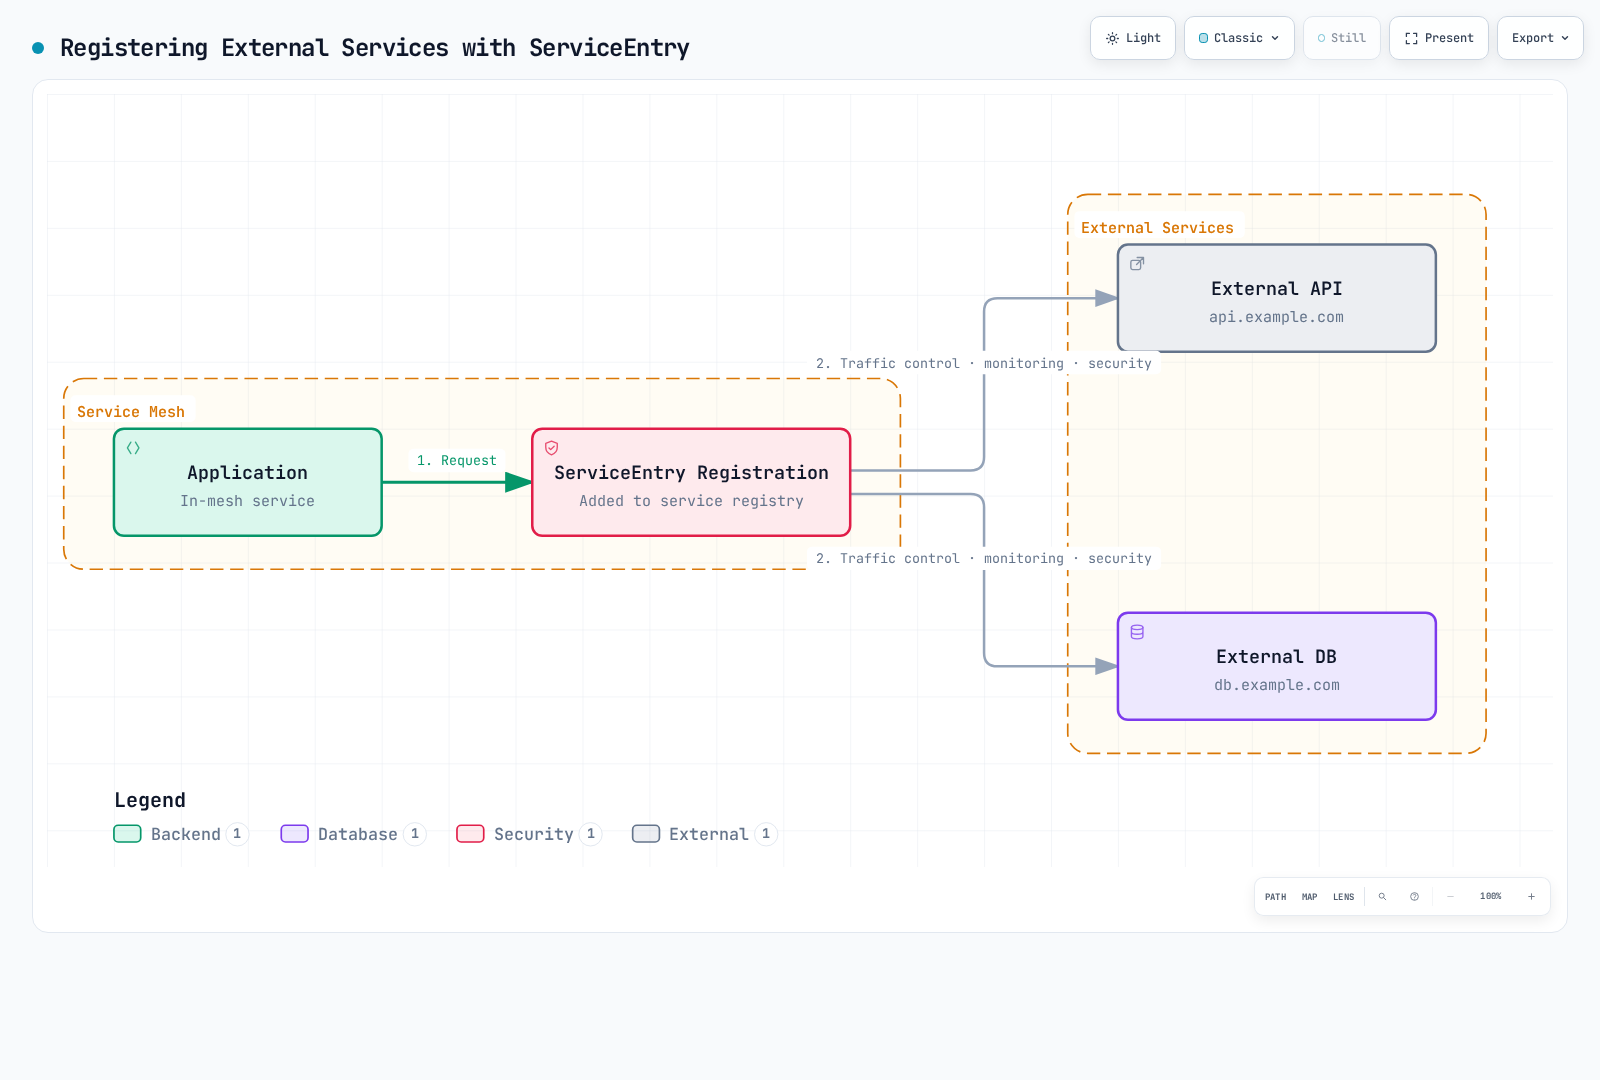Toggle the Still animation button
The width and height of the screenshot is (1600, 1080).
click(x=1342, y=38)
